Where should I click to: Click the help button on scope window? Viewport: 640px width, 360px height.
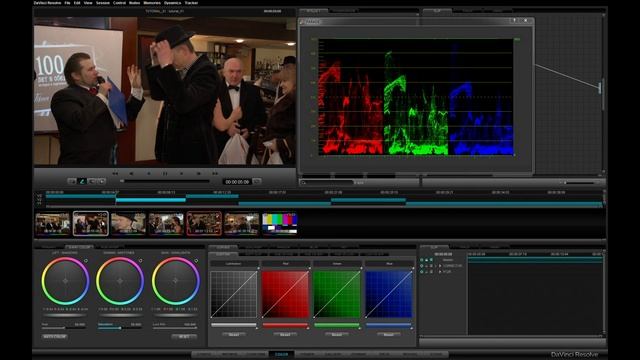click(x=514, y=20)
